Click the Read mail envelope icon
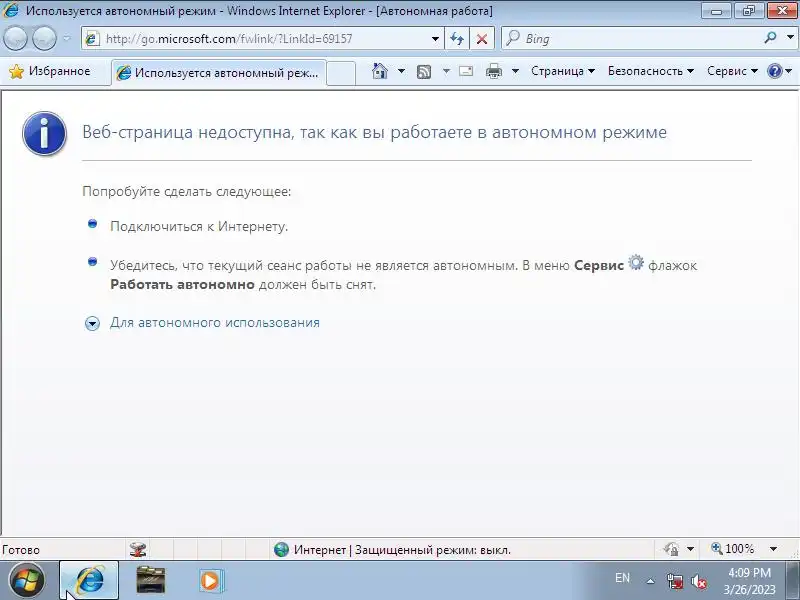Viewport: 800px width, 600px height. coord(466,71)
